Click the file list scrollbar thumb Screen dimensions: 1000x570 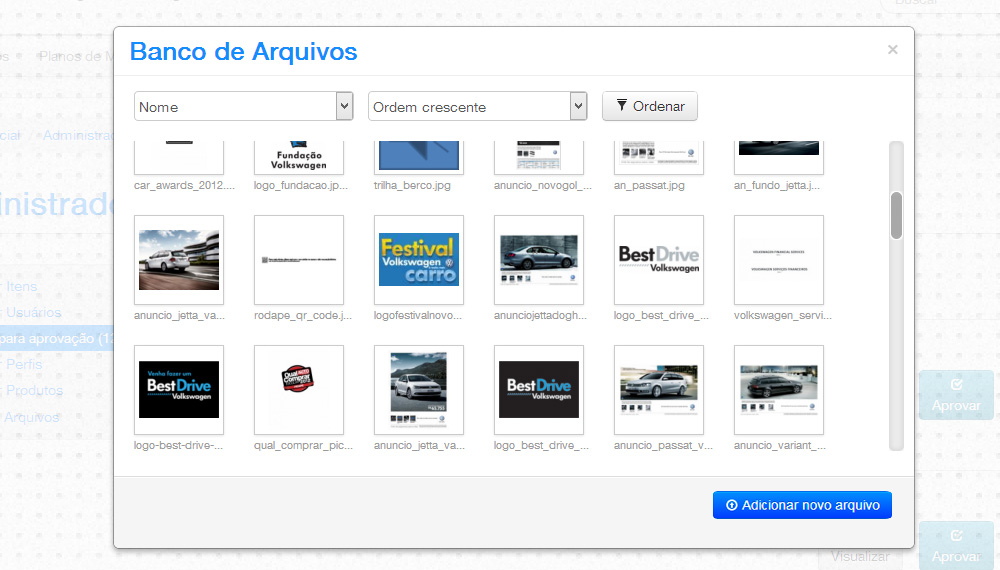897,216
